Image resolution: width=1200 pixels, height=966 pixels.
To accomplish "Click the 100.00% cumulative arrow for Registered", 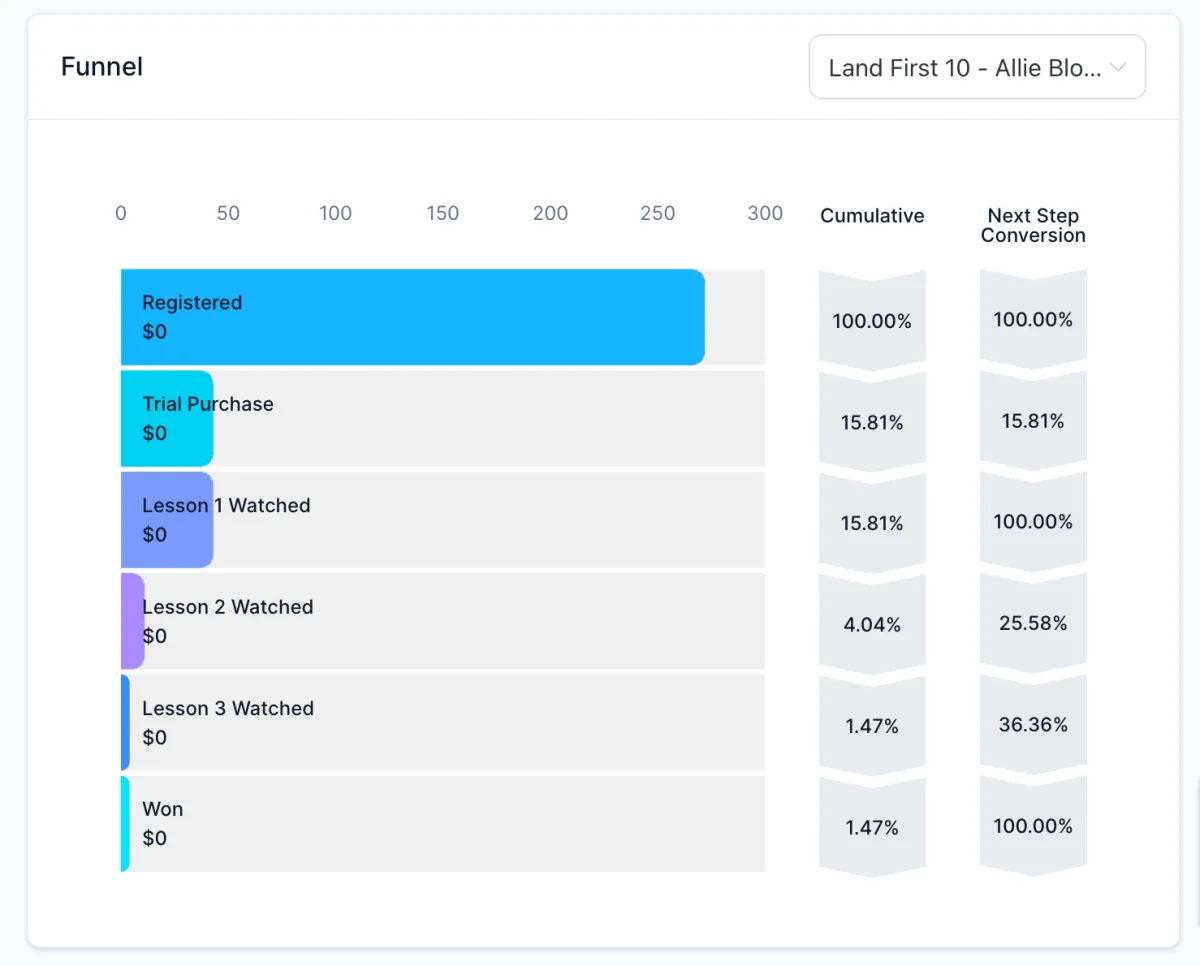I will (872, 321).
